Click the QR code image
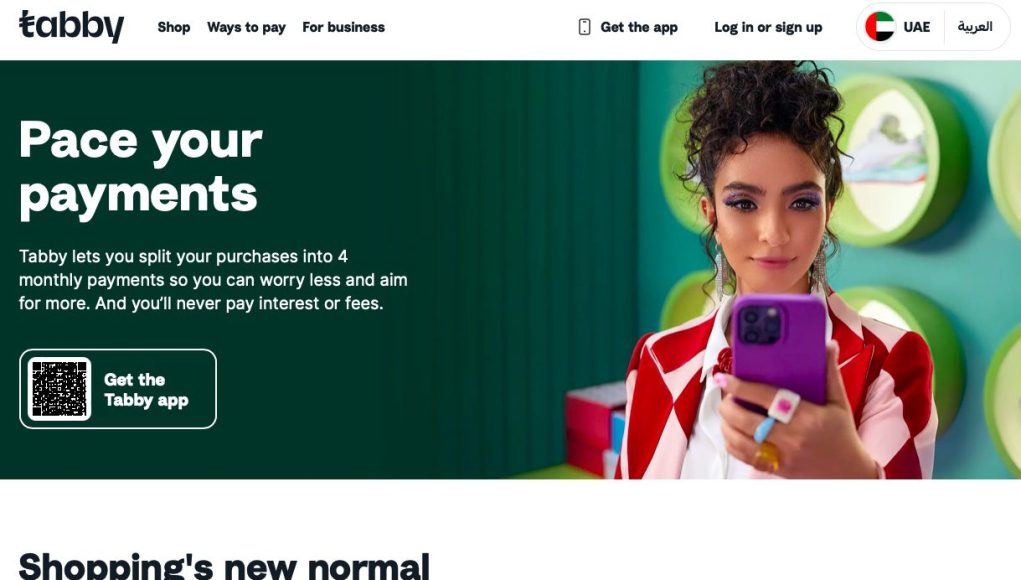 pos(59,389)
